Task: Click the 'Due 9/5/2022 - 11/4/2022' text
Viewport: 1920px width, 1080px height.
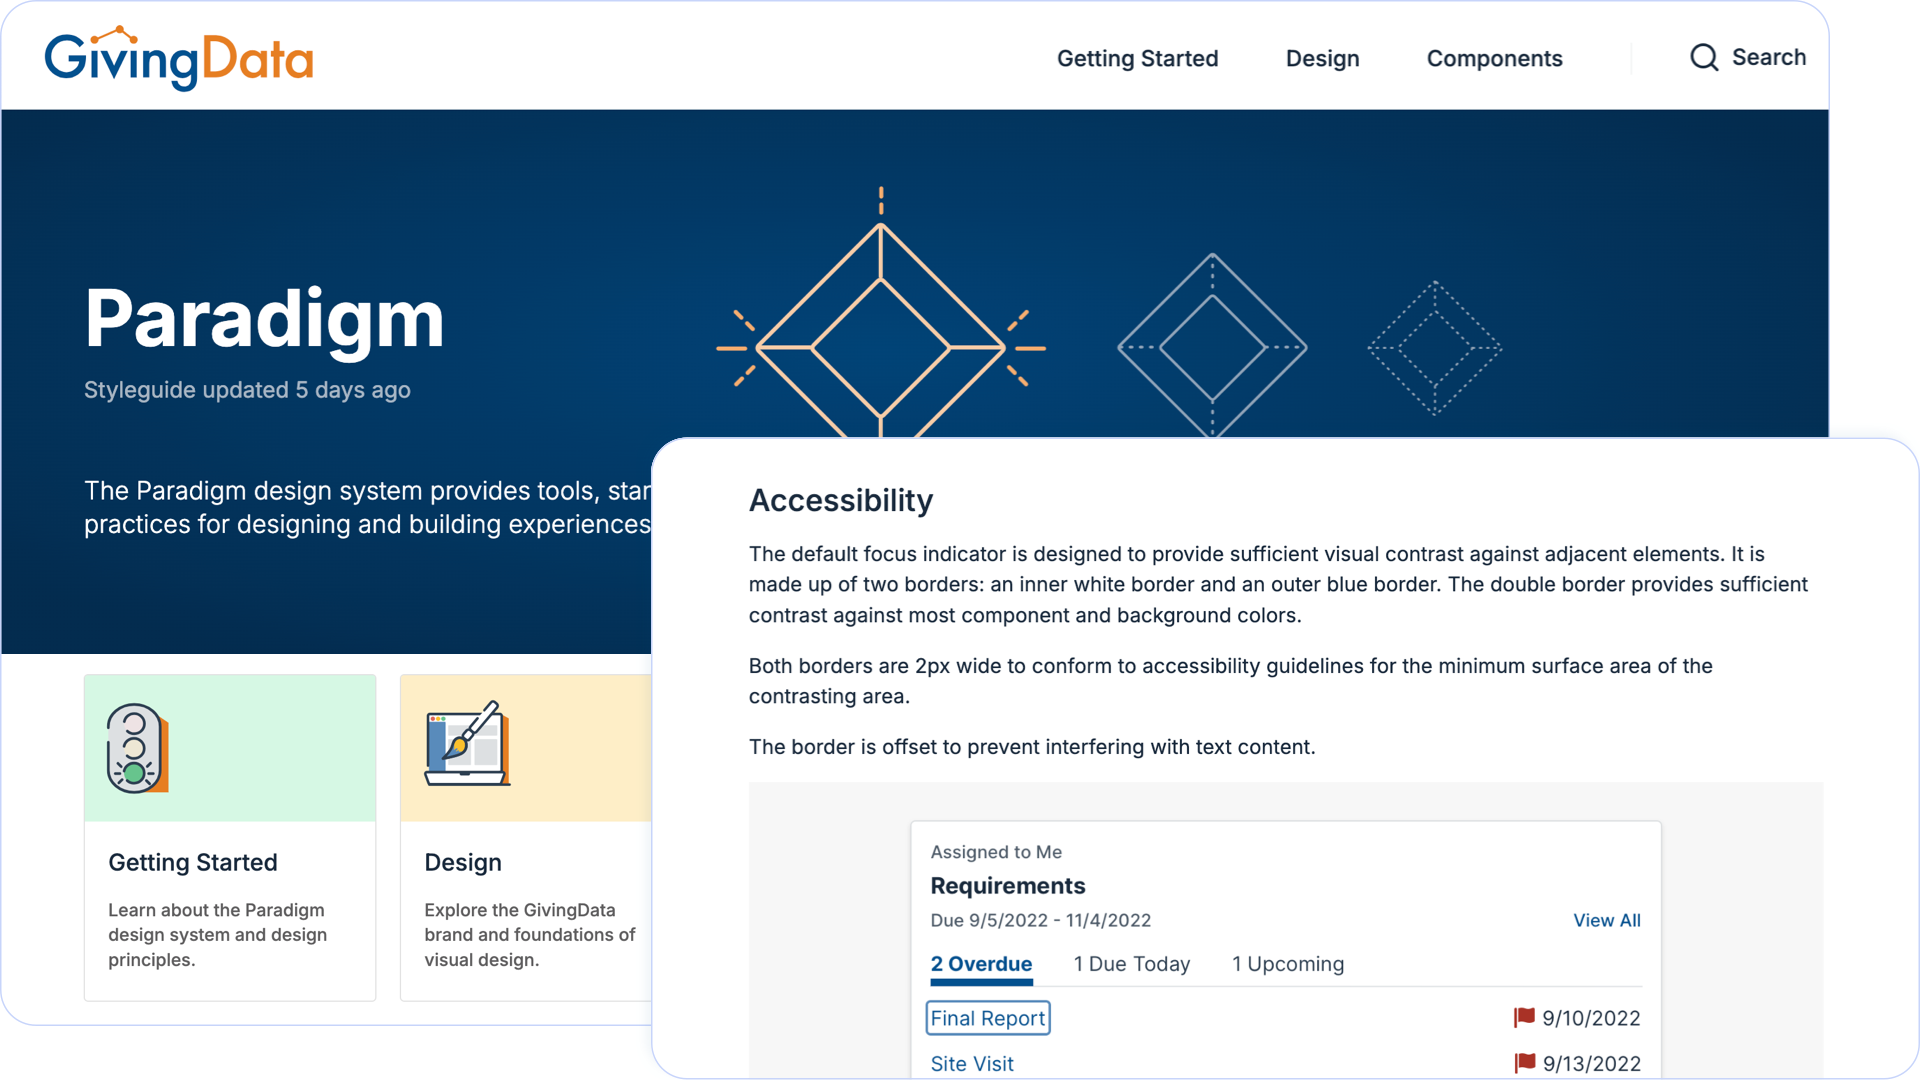Action: point(1041,920)
